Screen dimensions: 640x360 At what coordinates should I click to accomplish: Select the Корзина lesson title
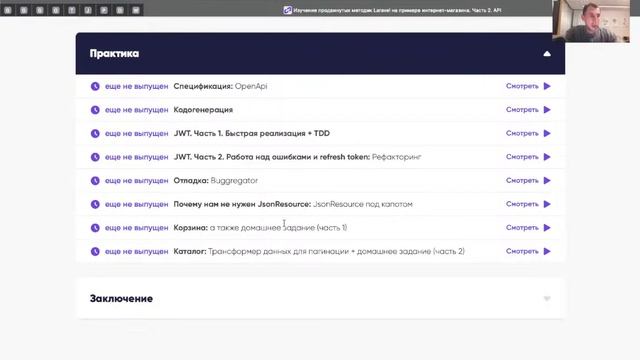[260, 228]
